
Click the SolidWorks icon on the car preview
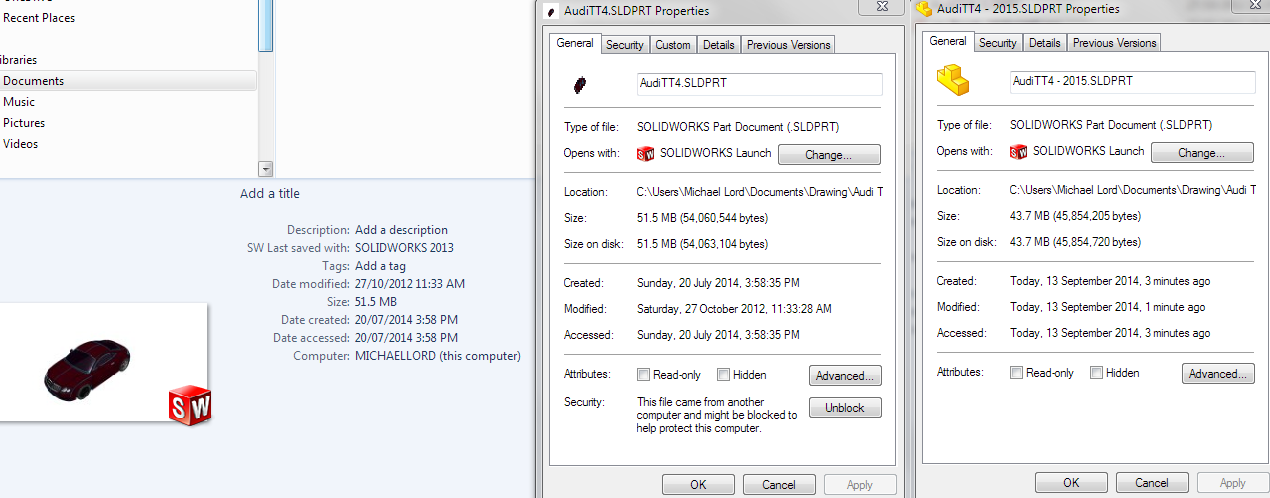click(x=189, y=402)
